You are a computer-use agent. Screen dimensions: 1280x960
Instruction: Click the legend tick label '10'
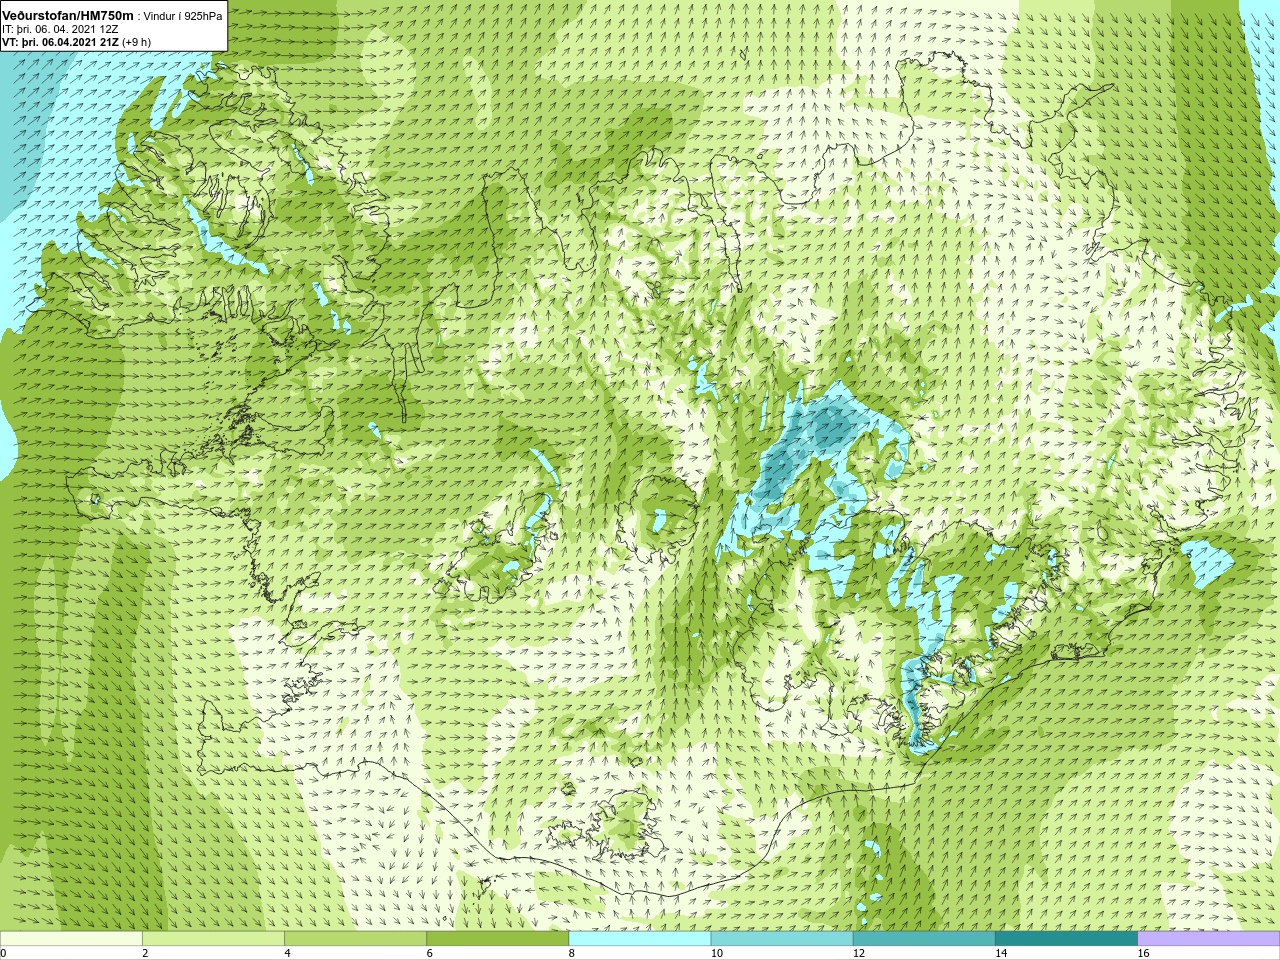[717, 953]
